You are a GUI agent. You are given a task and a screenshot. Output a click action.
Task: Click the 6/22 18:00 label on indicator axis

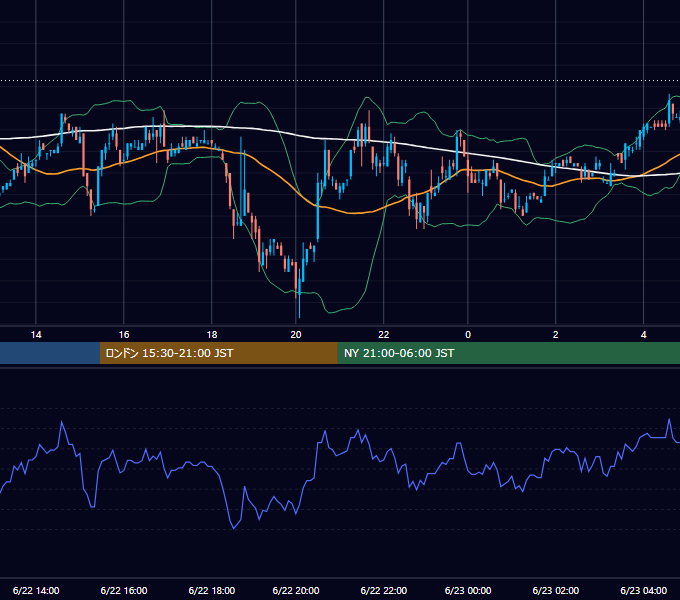[212, 590]
